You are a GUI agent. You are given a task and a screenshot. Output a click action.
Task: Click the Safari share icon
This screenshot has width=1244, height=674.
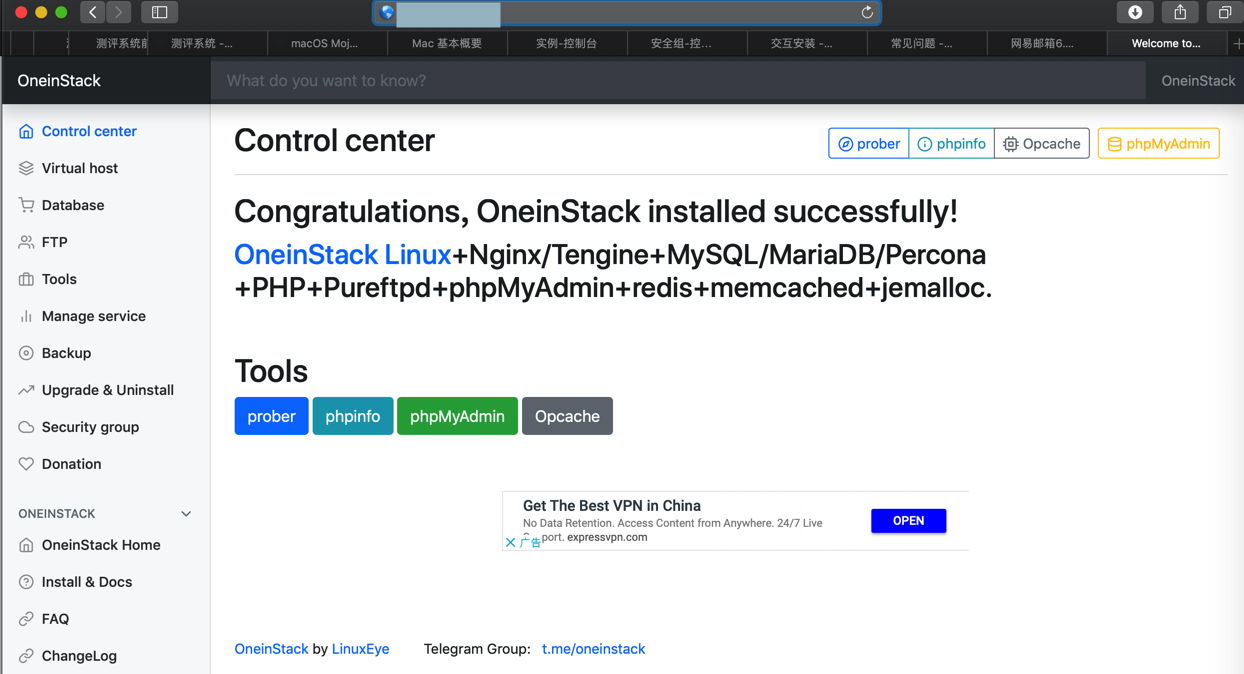(x=1180, y=12)
